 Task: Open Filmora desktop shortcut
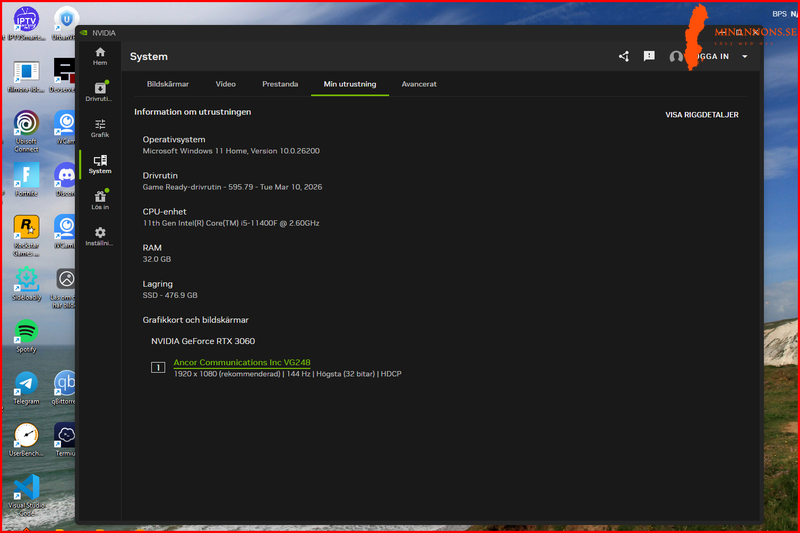(26, 77)
